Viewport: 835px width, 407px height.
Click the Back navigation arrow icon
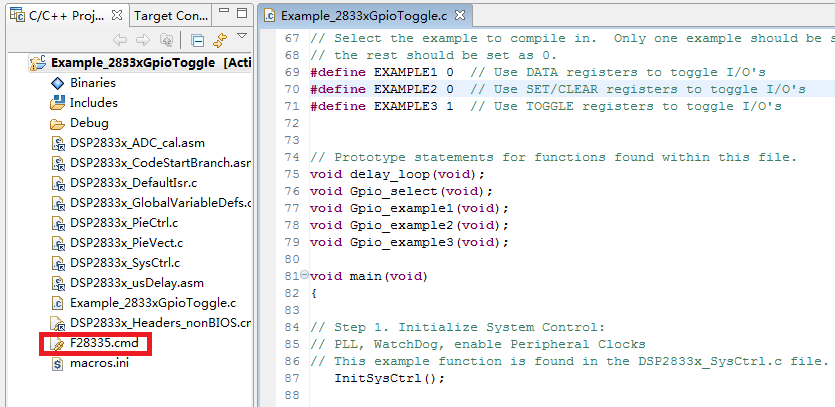point(119,40)
